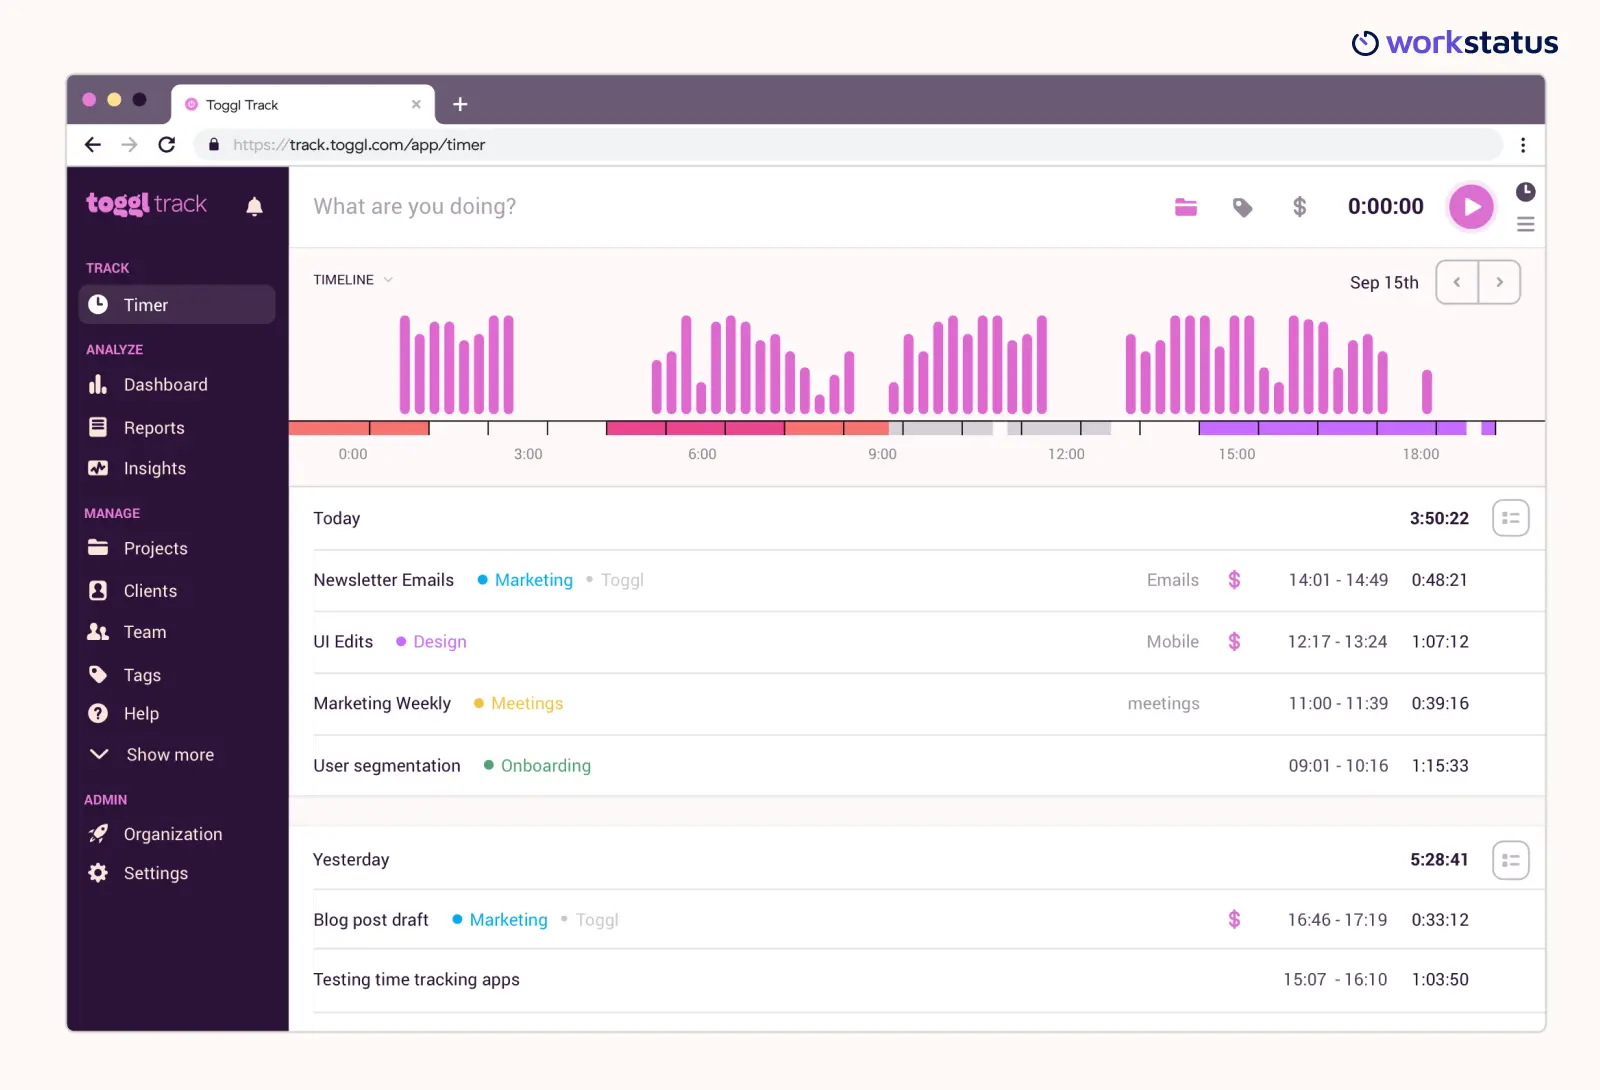Expand Show more in sidebar
This screenshot has height=1090, width=1600.
tap(152, 755)
